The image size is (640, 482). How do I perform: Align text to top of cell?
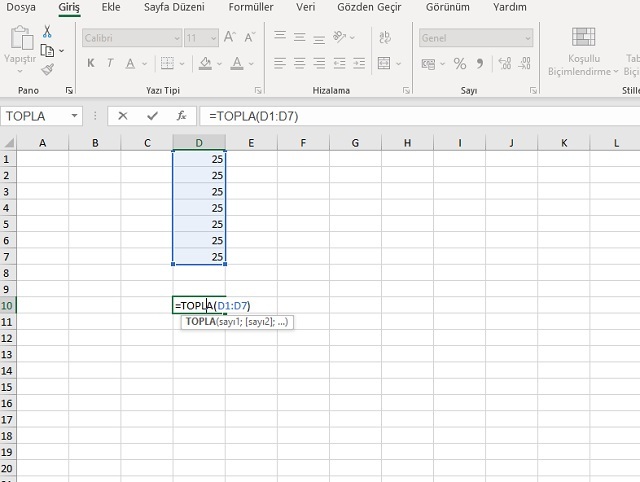point(280,37)
